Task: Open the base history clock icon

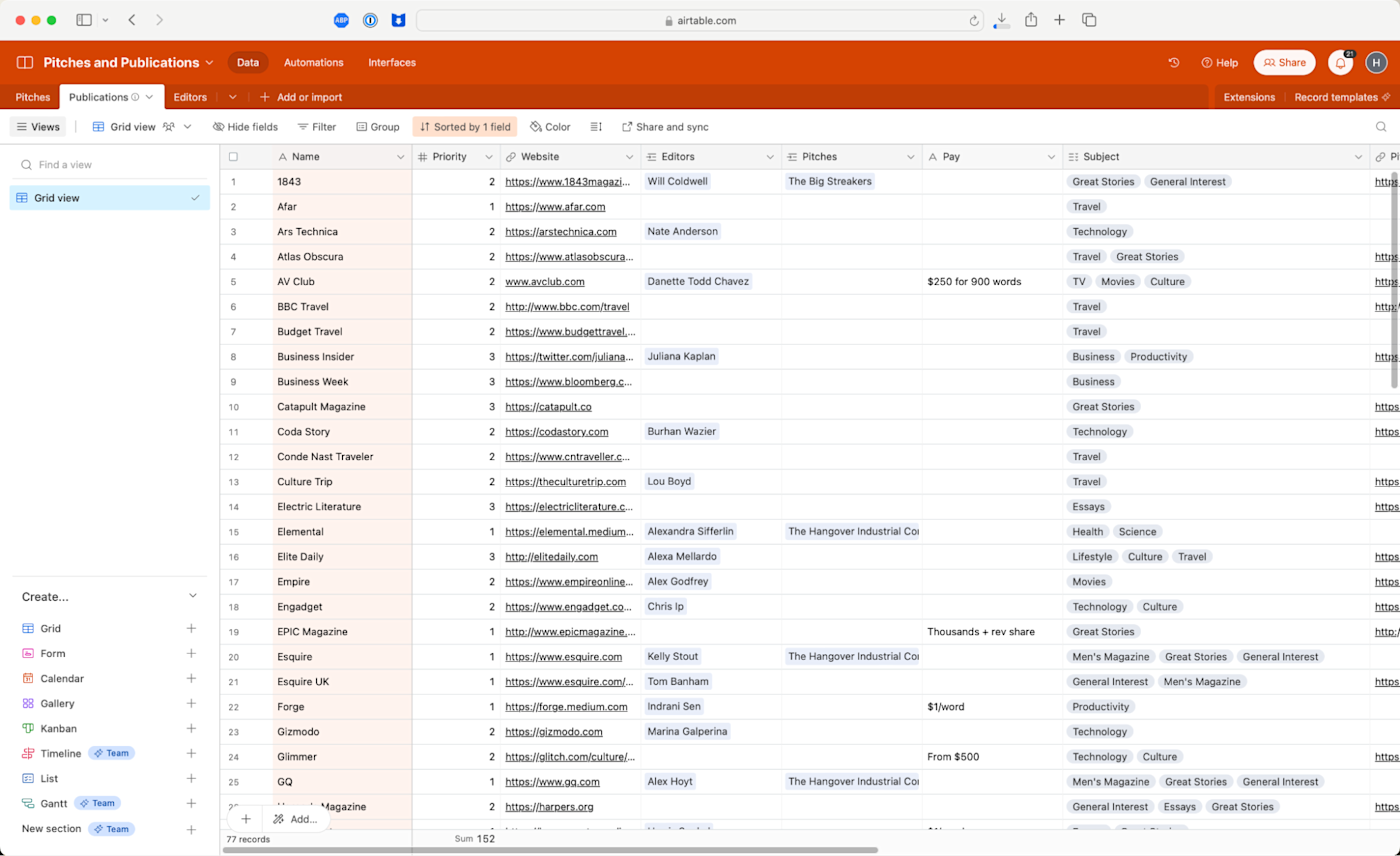Action: pos(1174,62)
